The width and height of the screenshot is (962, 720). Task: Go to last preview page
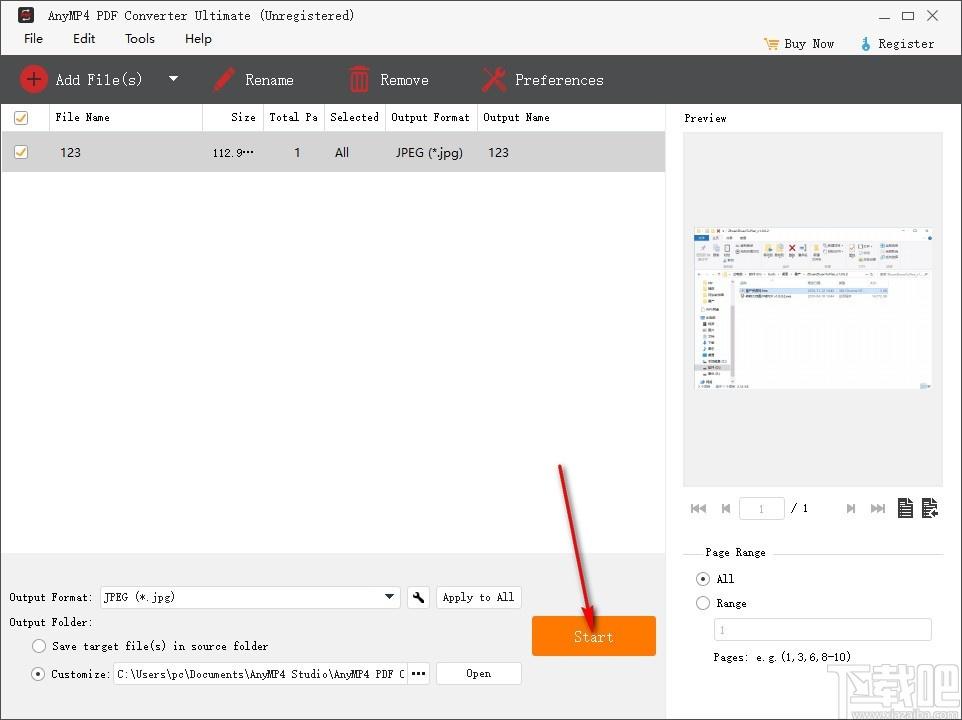pos(878,508)
